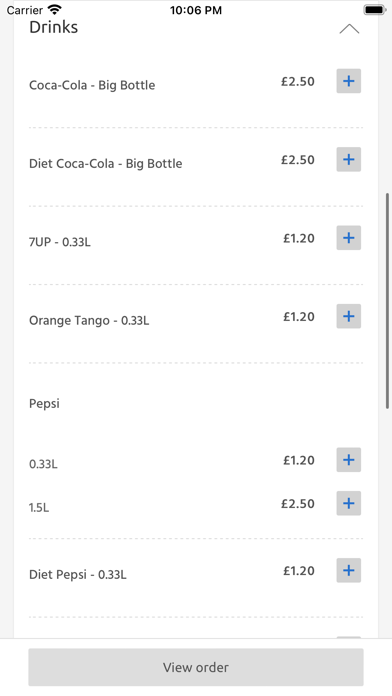This screenshot has height=696, width=392.
Task: Select the Pepsi group heading
Action: coord(44,404)
